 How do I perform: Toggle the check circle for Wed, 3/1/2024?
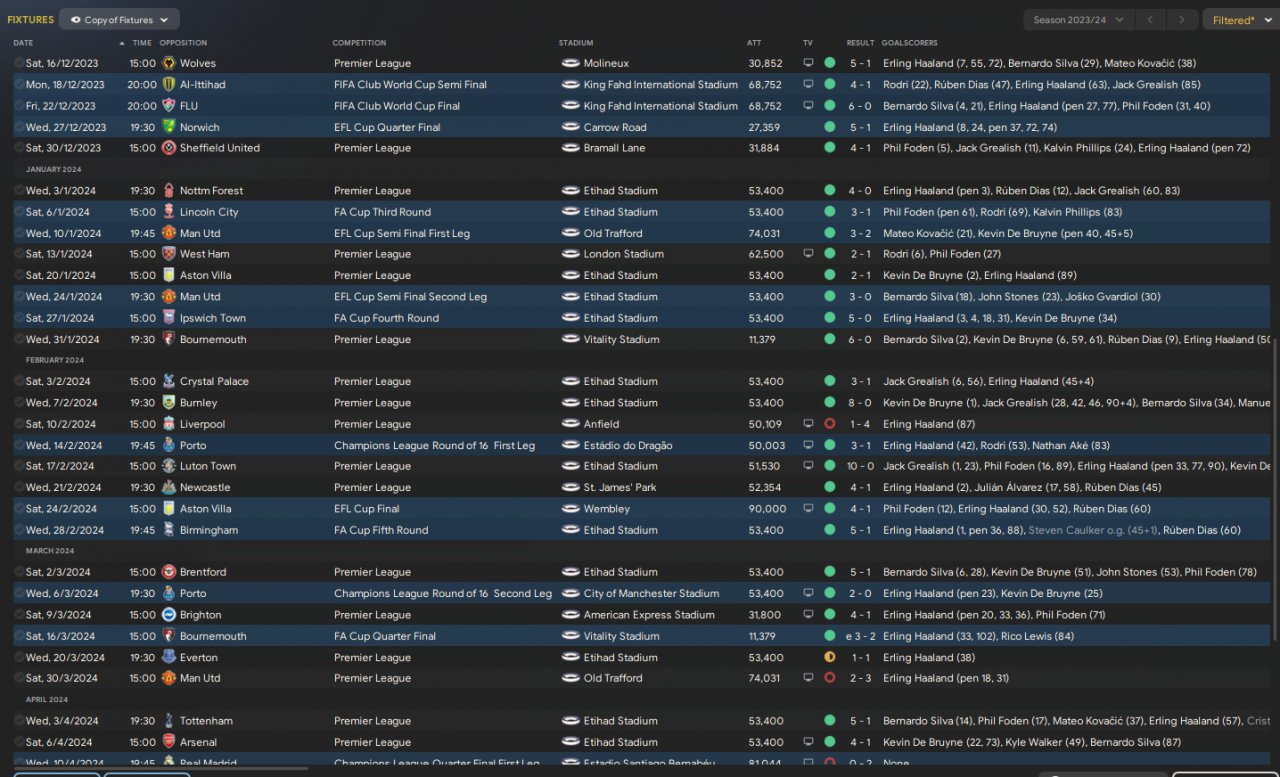pos(19,191)
